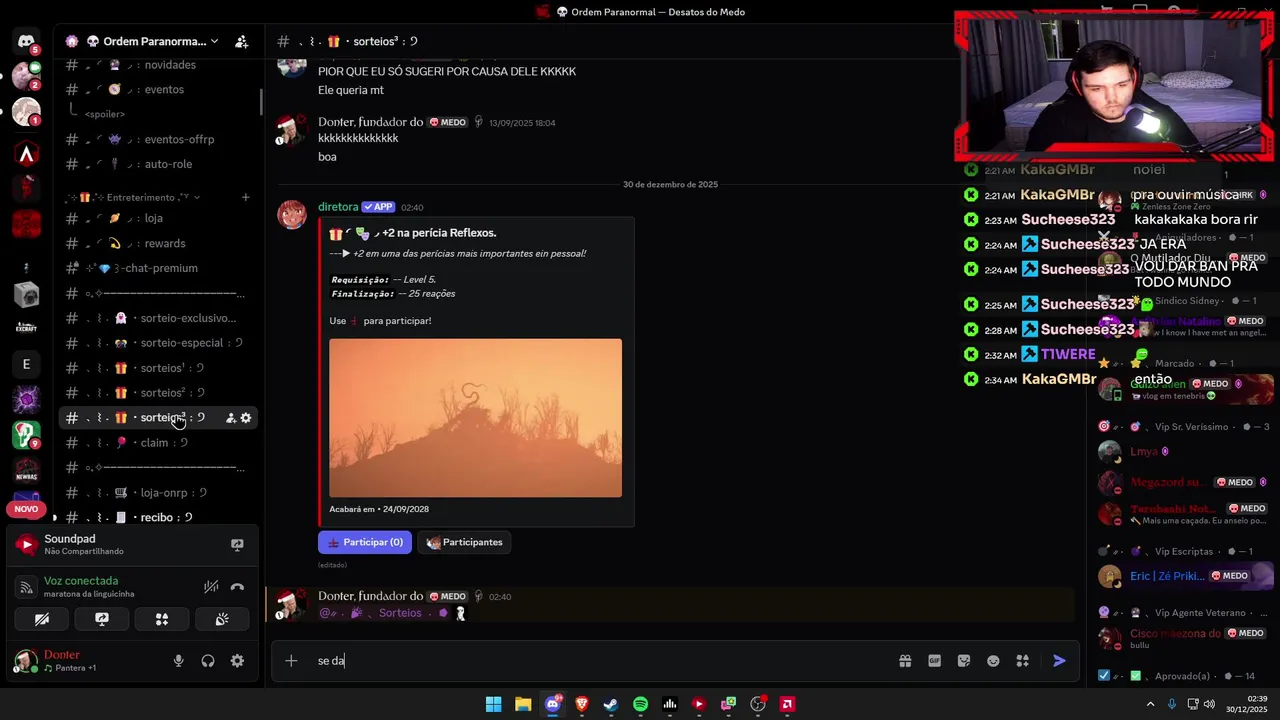Add channel to Entretenimento category with plus
Viewport: 1280px width, 720px height.
point(245,197)
